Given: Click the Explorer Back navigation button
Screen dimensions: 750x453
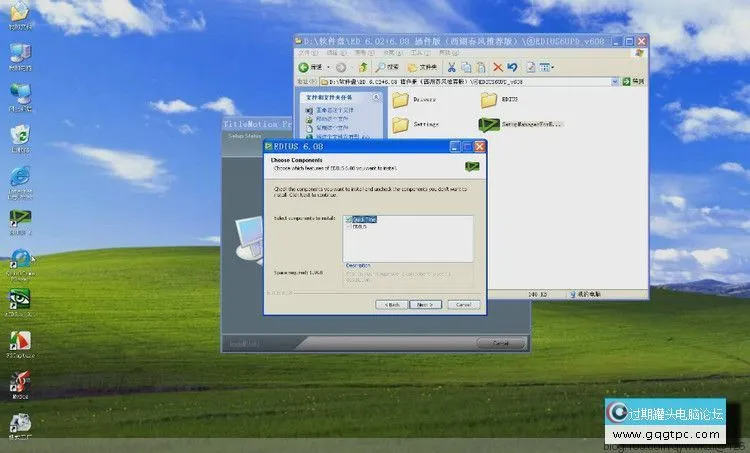Looking at the screenshot, I should pos(305,67).
